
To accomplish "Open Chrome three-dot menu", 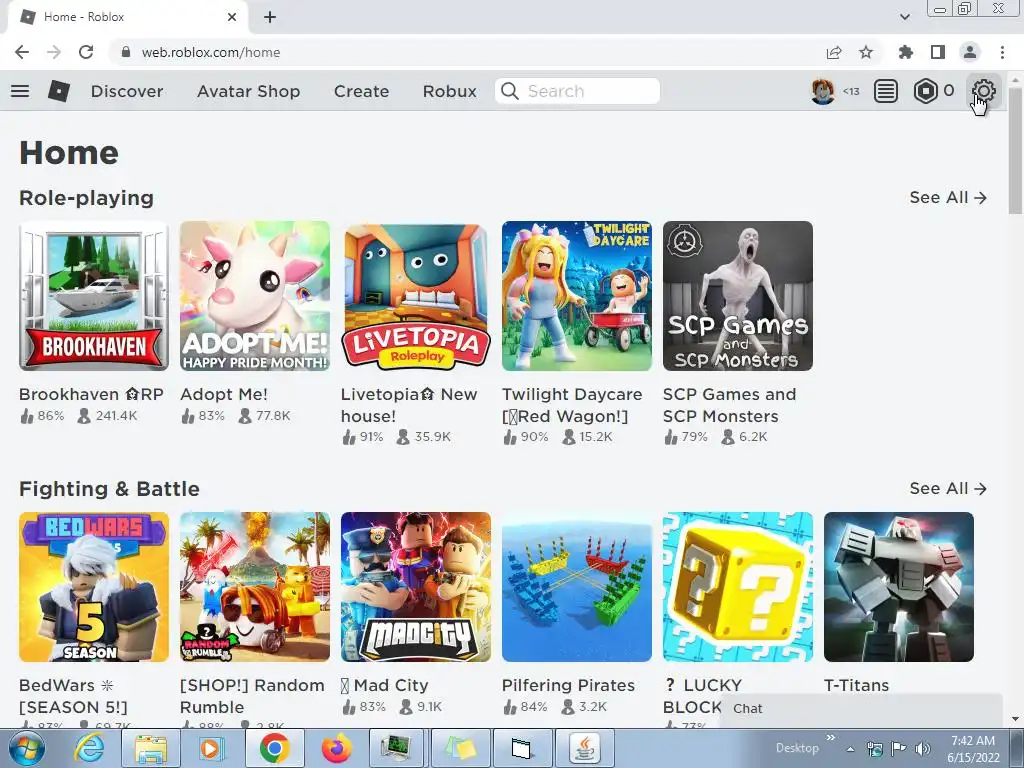I will tap(1002, 52).
